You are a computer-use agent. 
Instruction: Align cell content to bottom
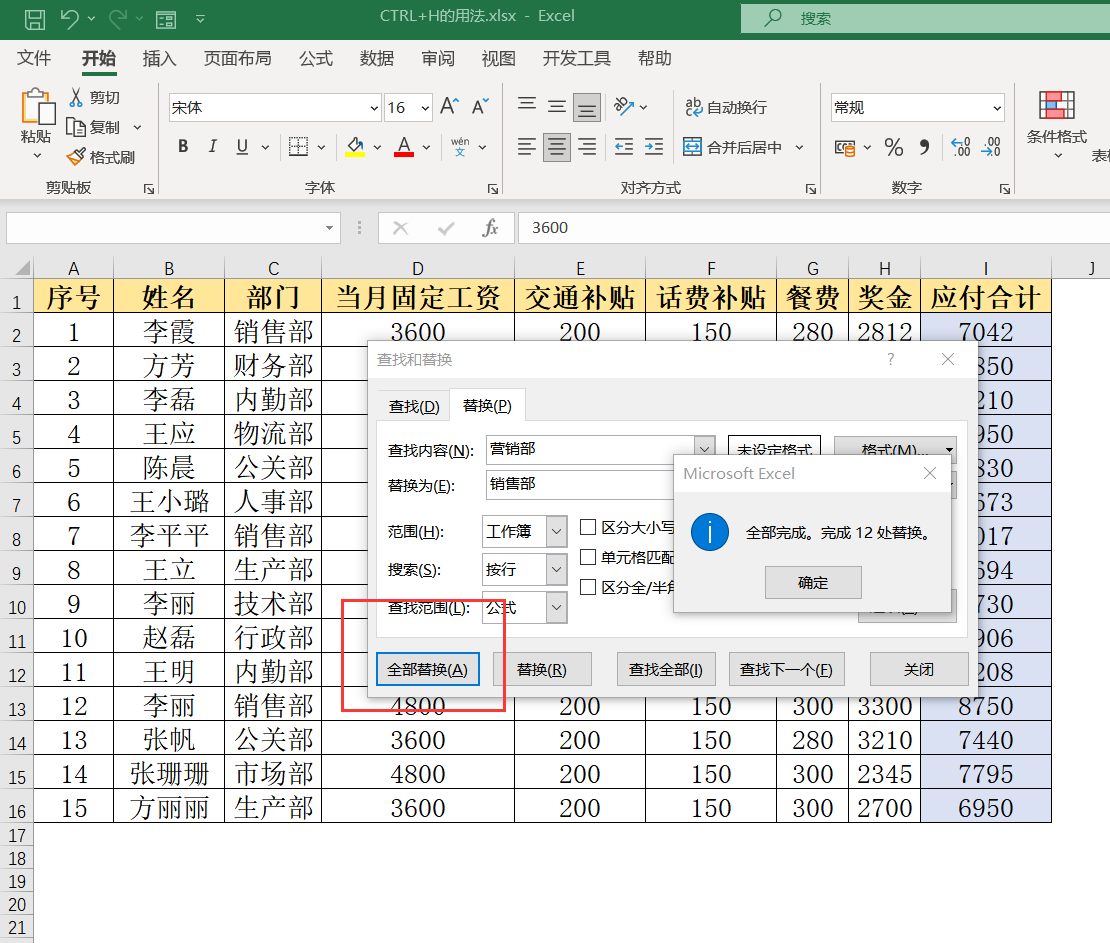[587, 107]
